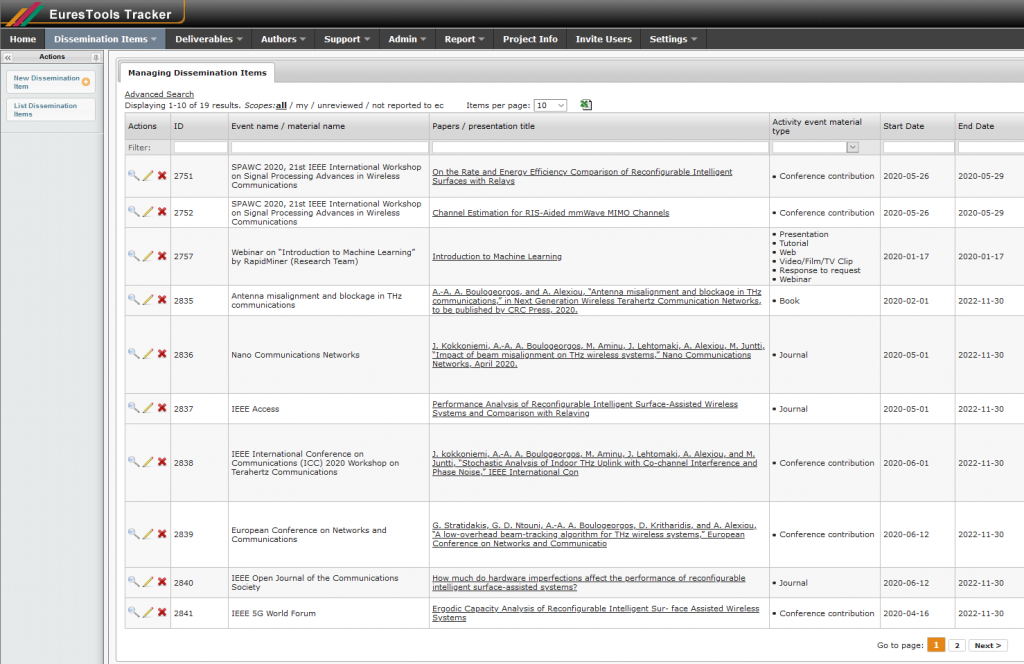
Task: Select the Managing Dissemination Items tab
Action: tap(196, 72)
